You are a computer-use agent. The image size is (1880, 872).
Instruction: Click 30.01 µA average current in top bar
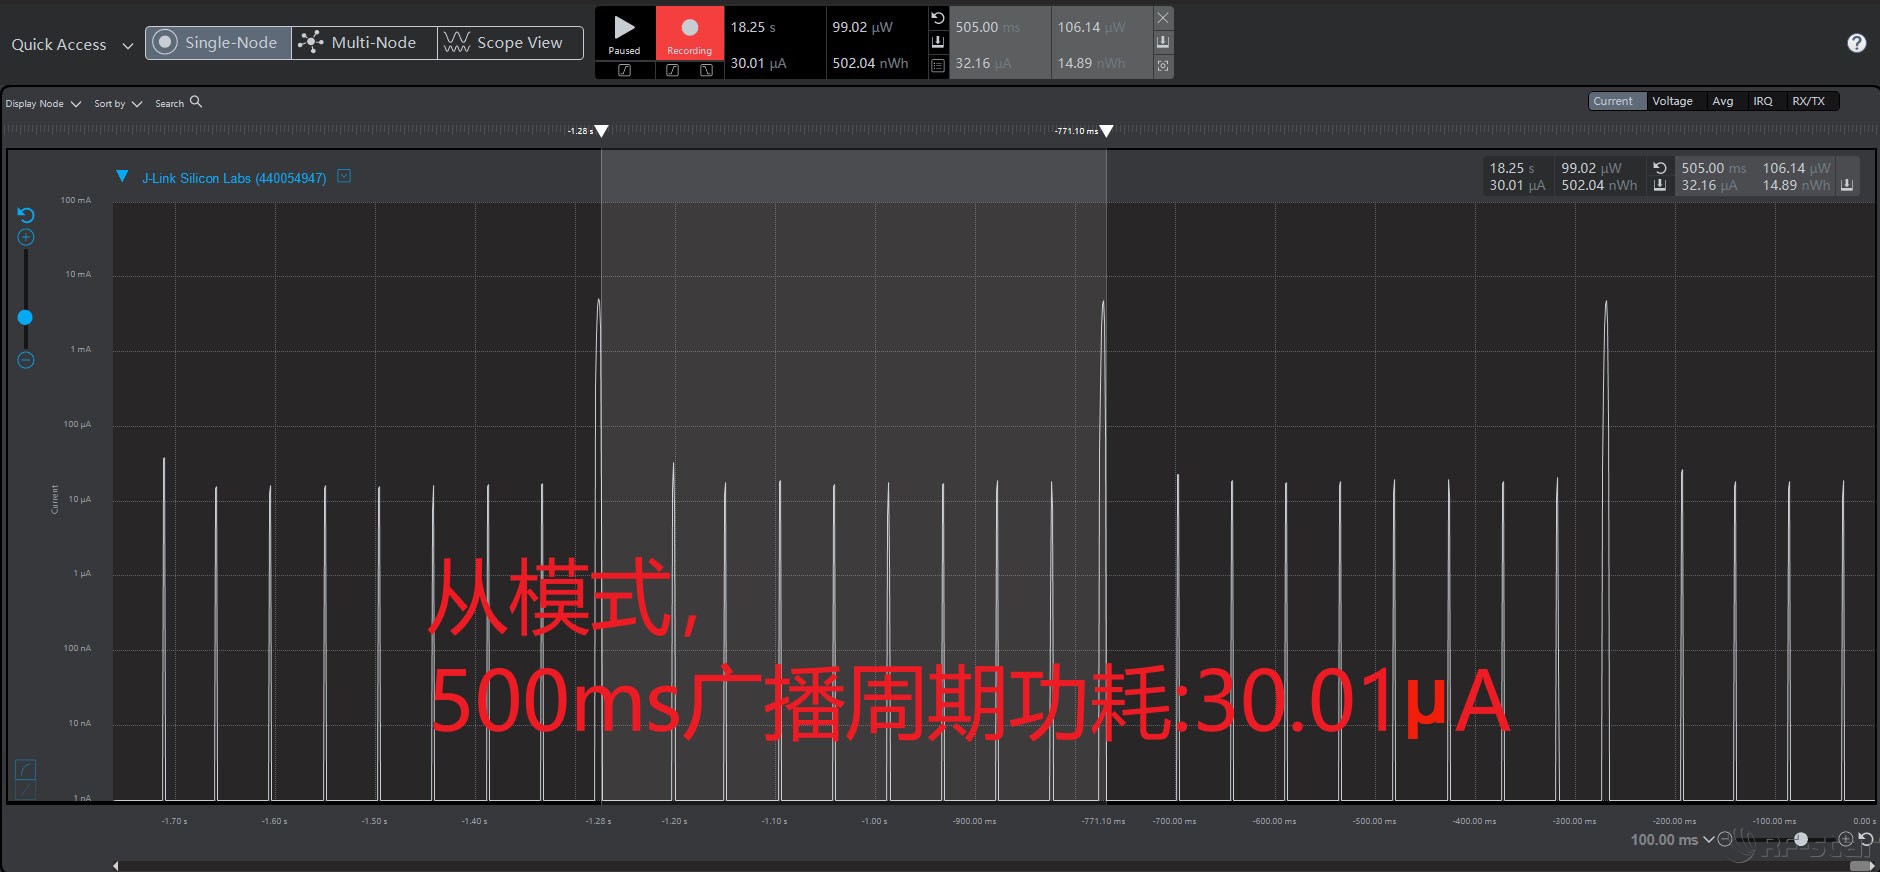[x=758, y=63]
